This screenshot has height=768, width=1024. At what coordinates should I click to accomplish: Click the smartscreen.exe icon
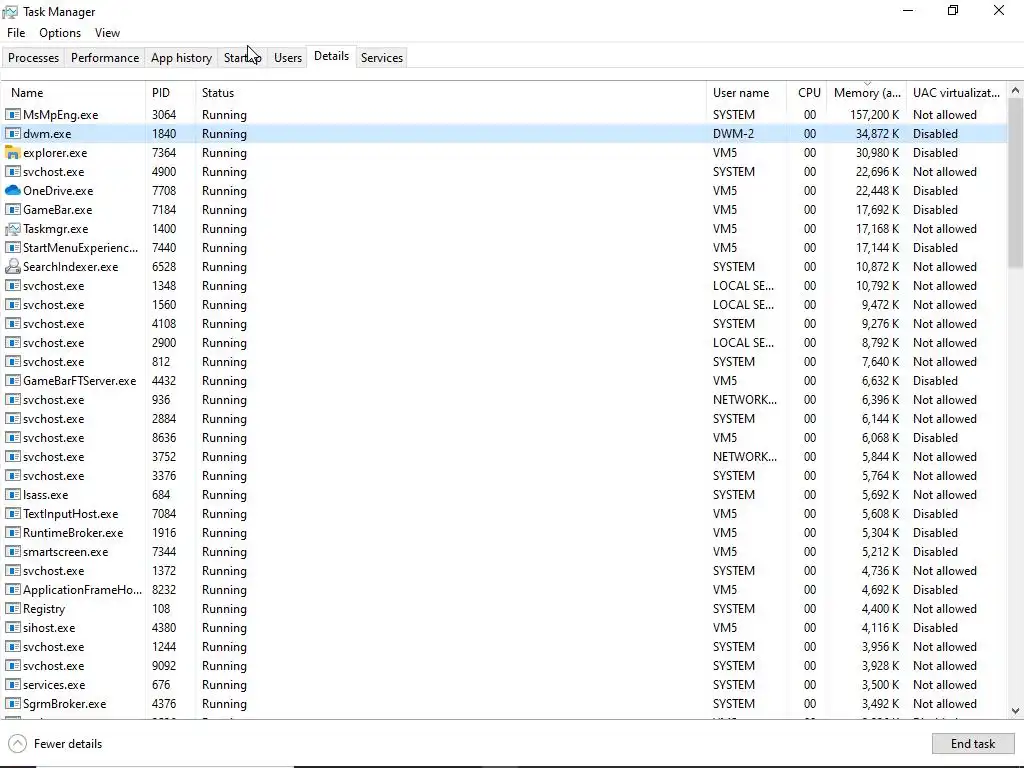[12, 551]
